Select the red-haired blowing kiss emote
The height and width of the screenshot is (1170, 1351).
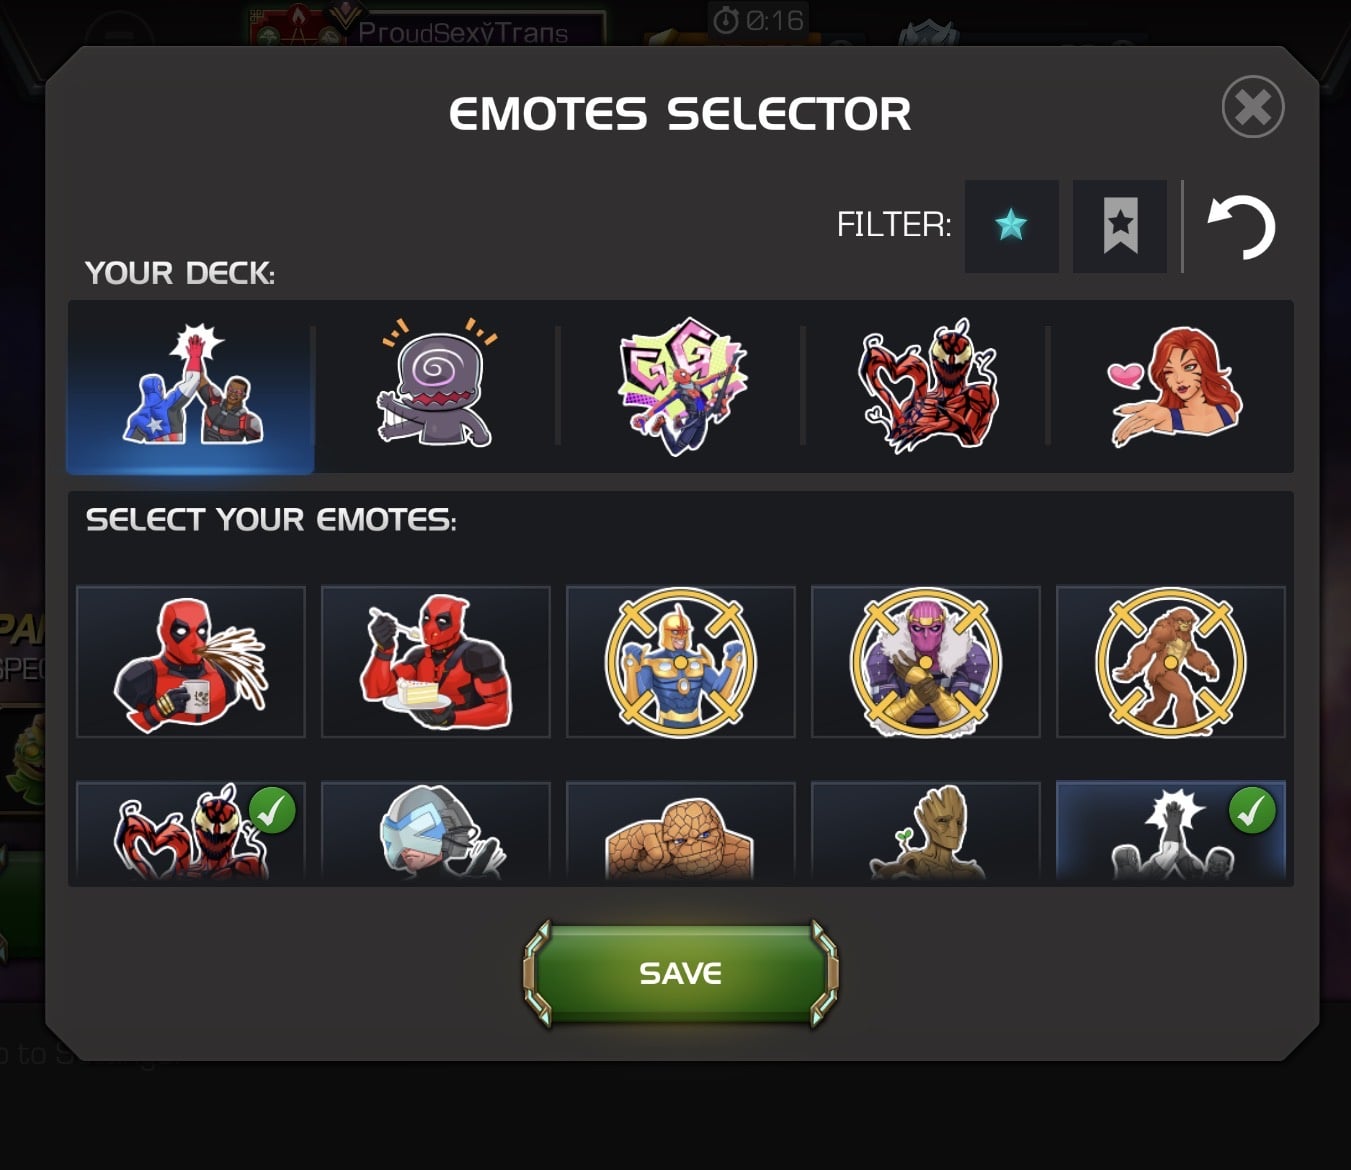click(1172, 386)
